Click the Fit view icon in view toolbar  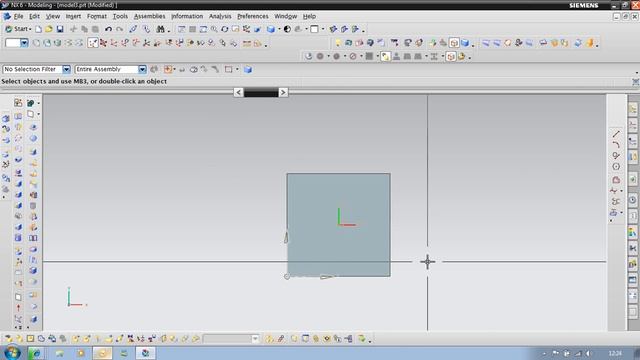(x=182, y=29)
